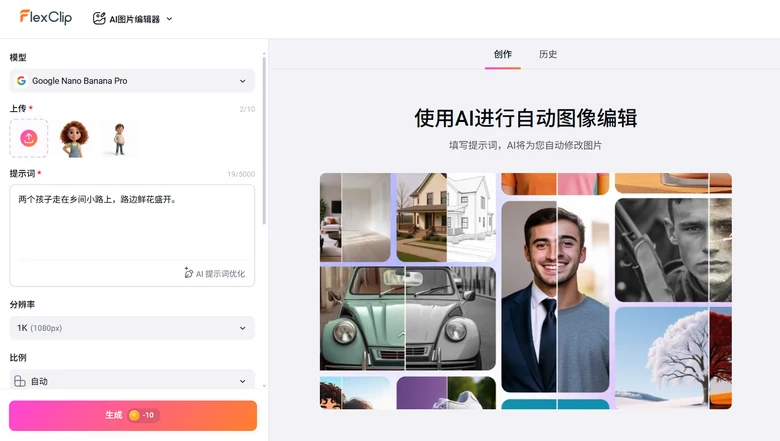
Task: Click the Google G logo icon
Action: pyautogui.click(x=21, y=81)
